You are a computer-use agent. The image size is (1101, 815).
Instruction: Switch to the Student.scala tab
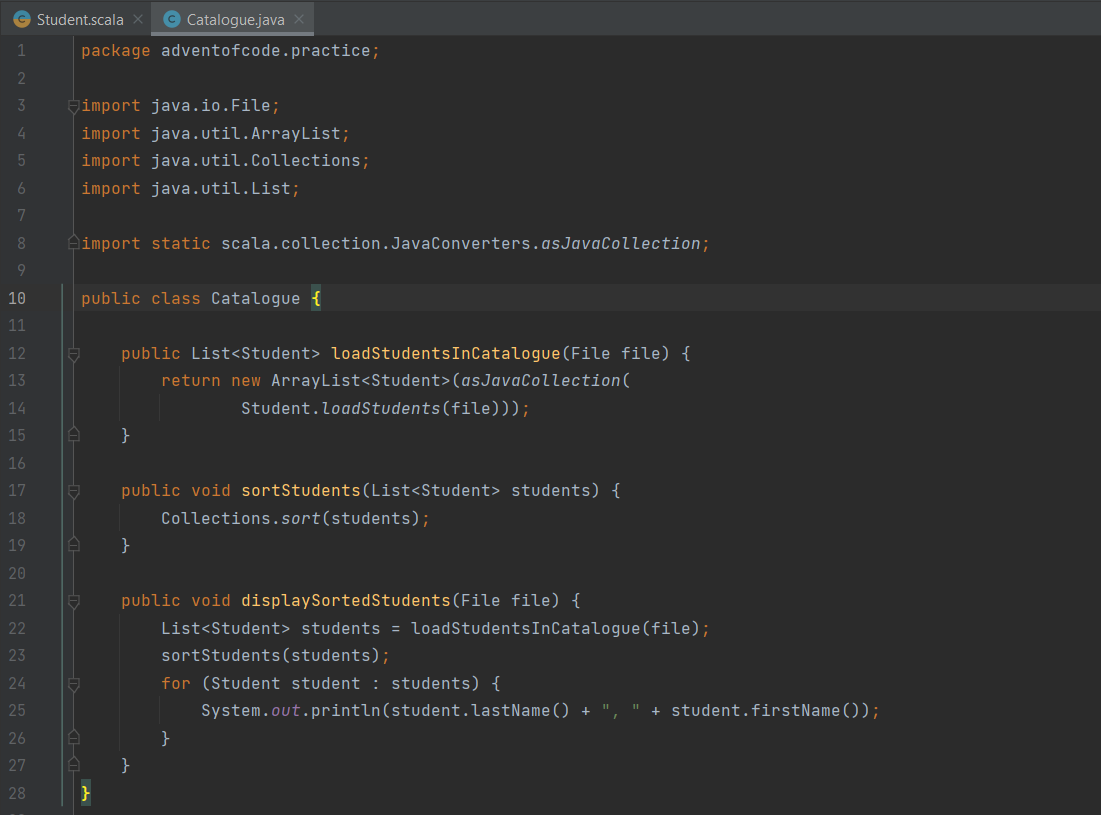click(x=79, y=20)
